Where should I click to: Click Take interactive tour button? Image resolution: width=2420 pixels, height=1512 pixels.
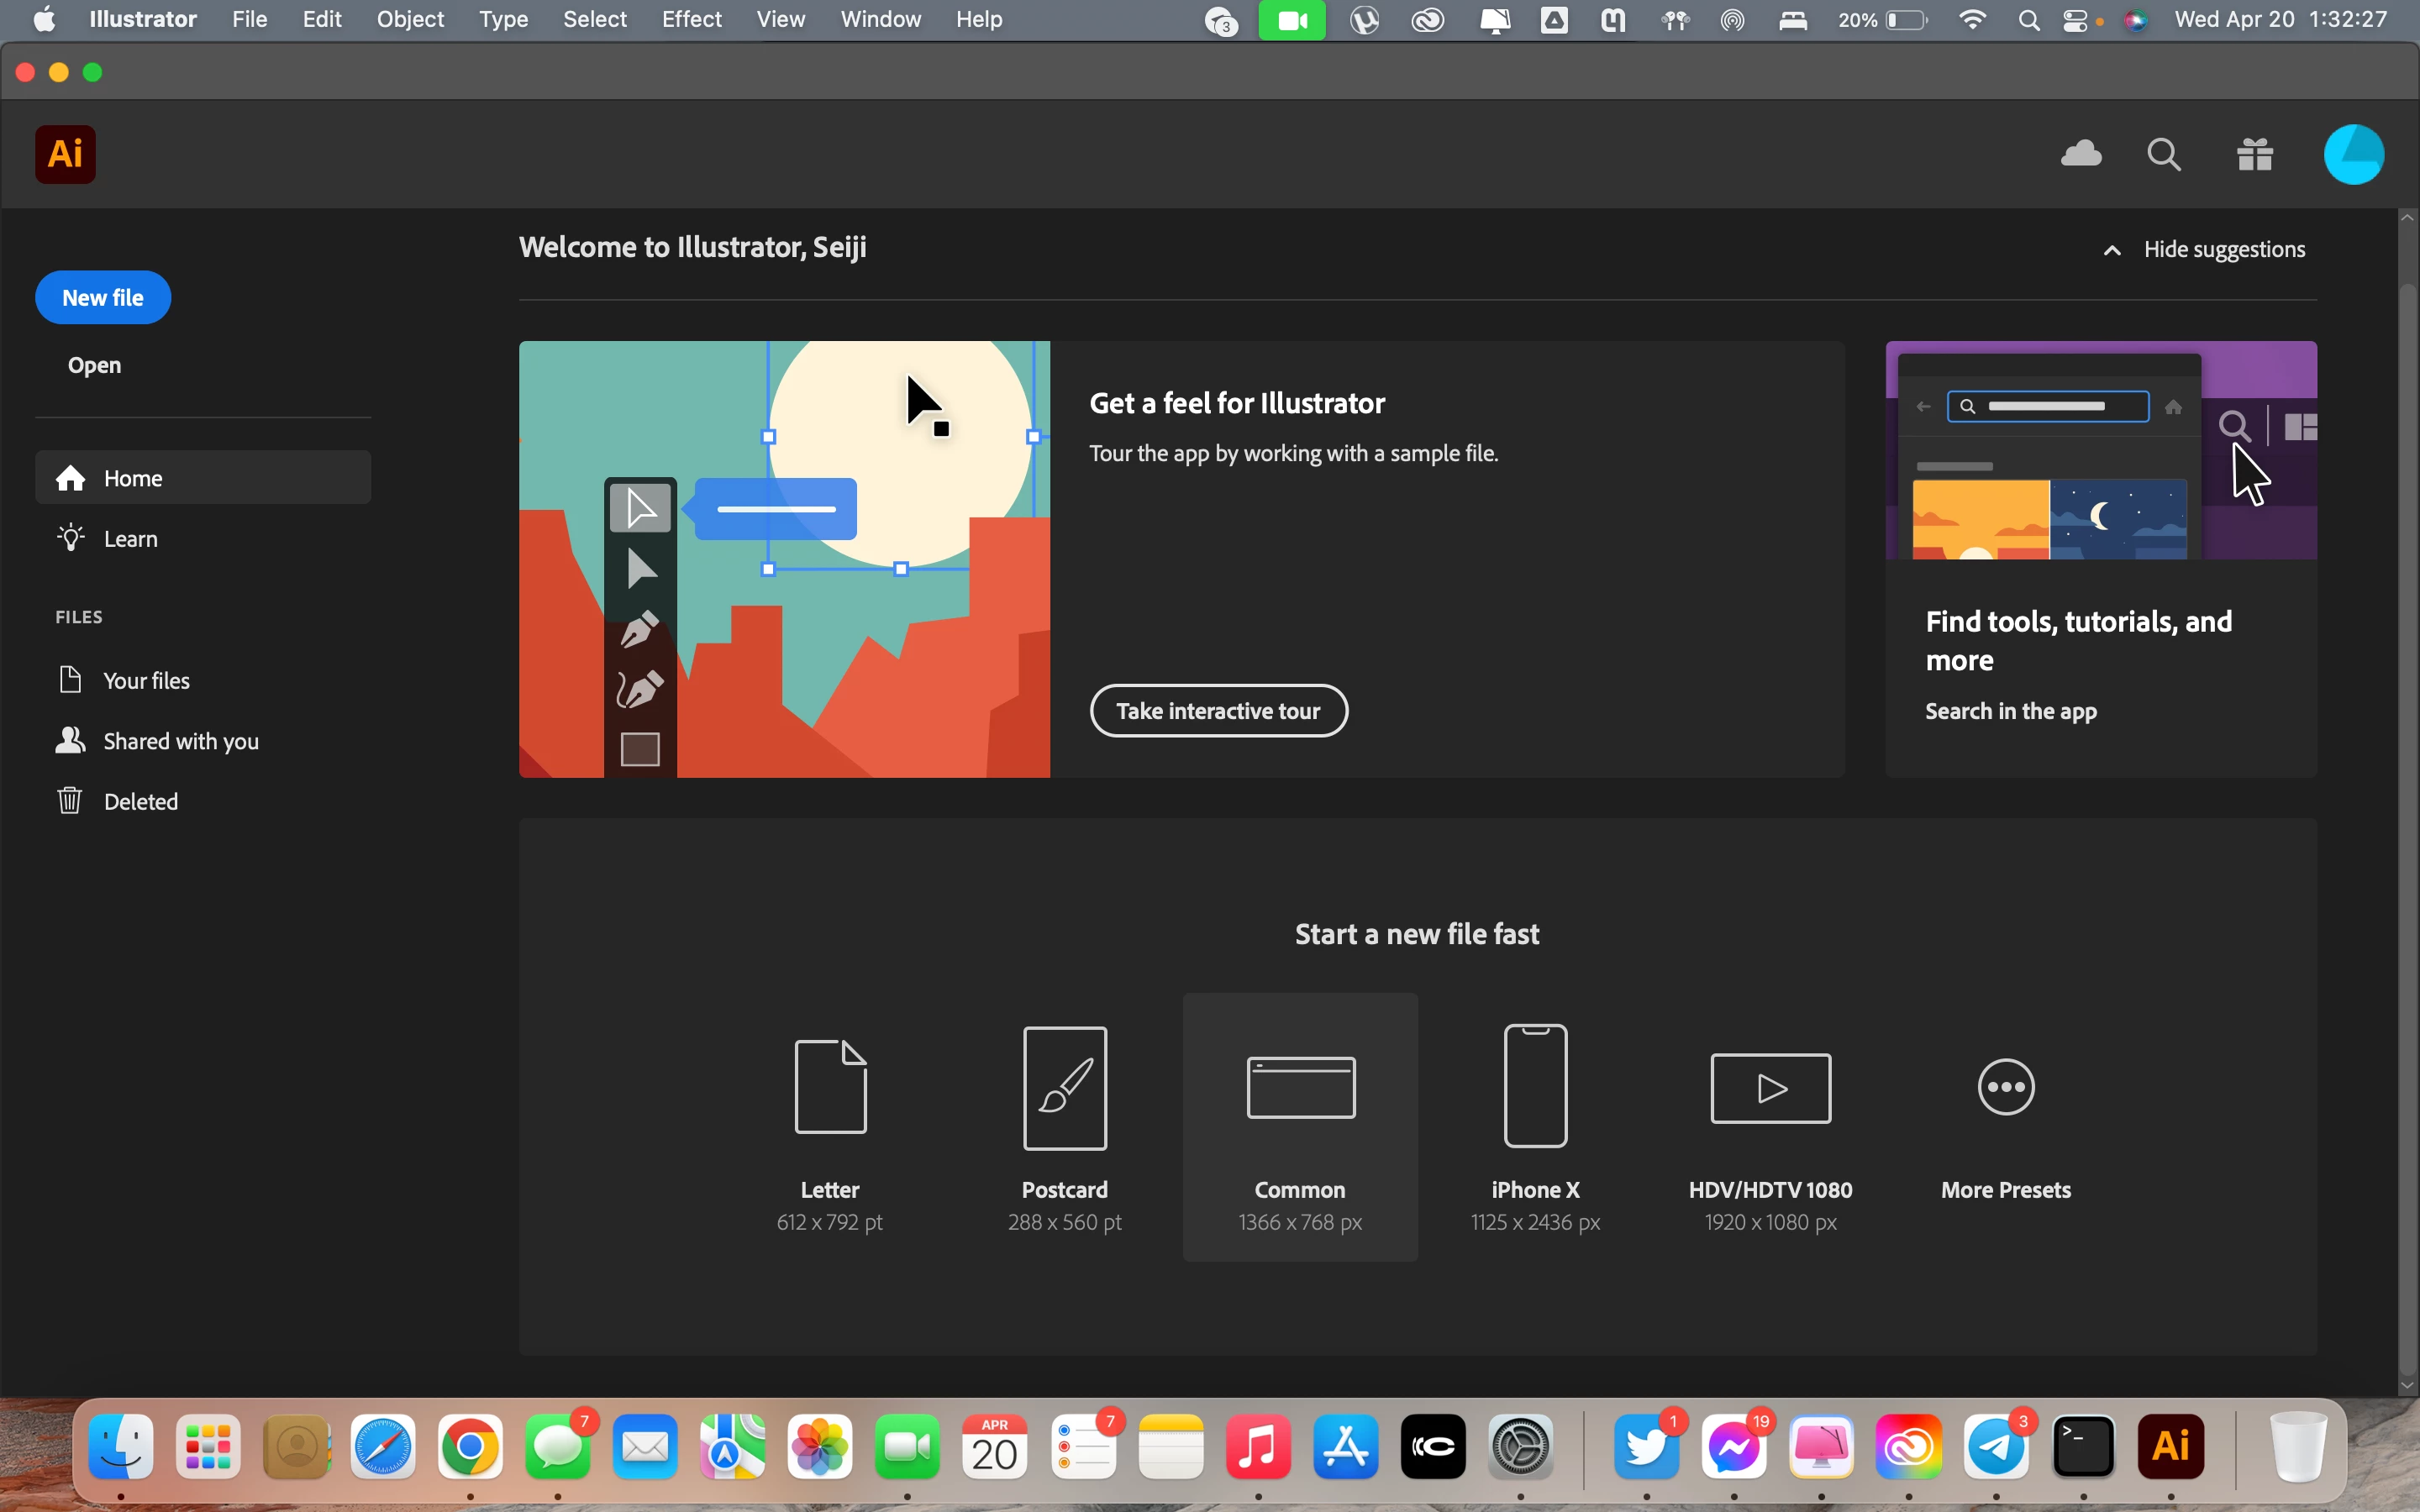1218,711
